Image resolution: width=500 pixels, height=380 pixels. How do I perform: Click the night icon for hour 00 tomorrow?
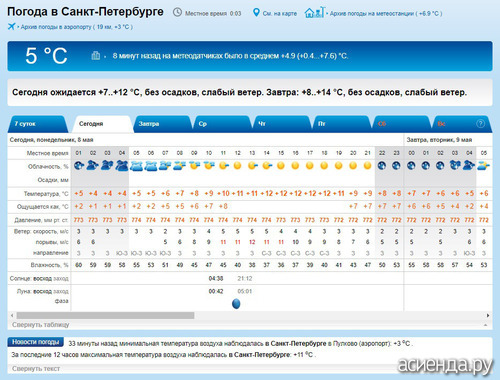click(411, 165)
